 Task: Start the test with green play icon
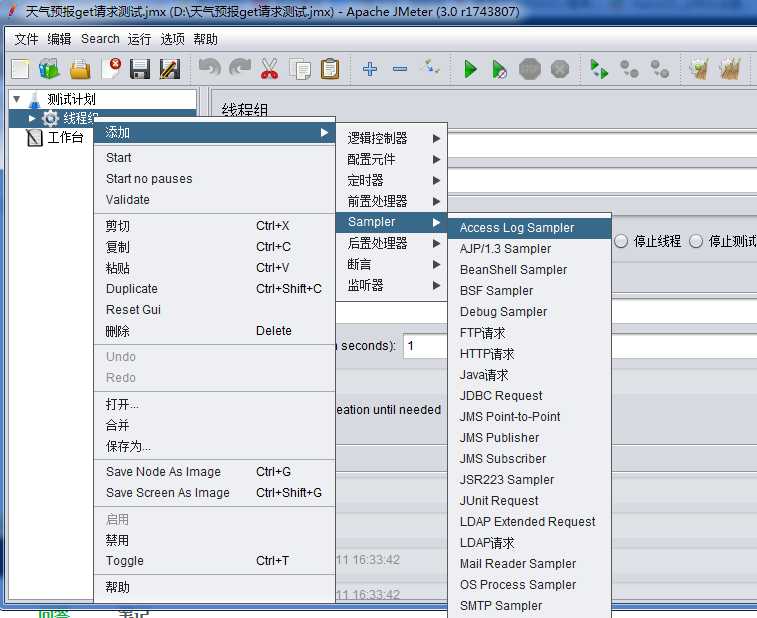pyautogui.click(x=470, y=69)
